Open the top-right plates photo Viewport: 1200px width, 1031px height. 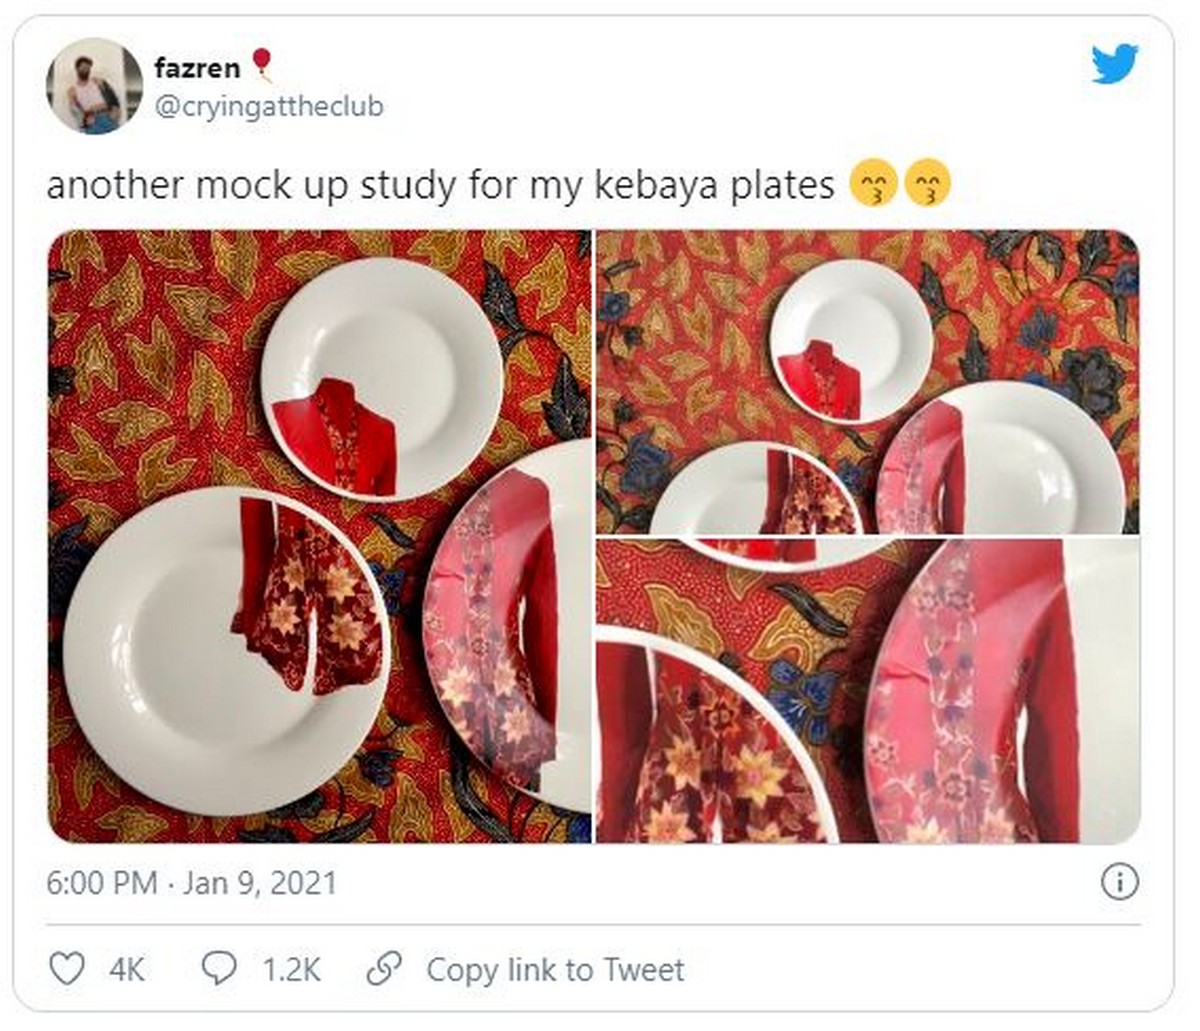coord(868,381)
